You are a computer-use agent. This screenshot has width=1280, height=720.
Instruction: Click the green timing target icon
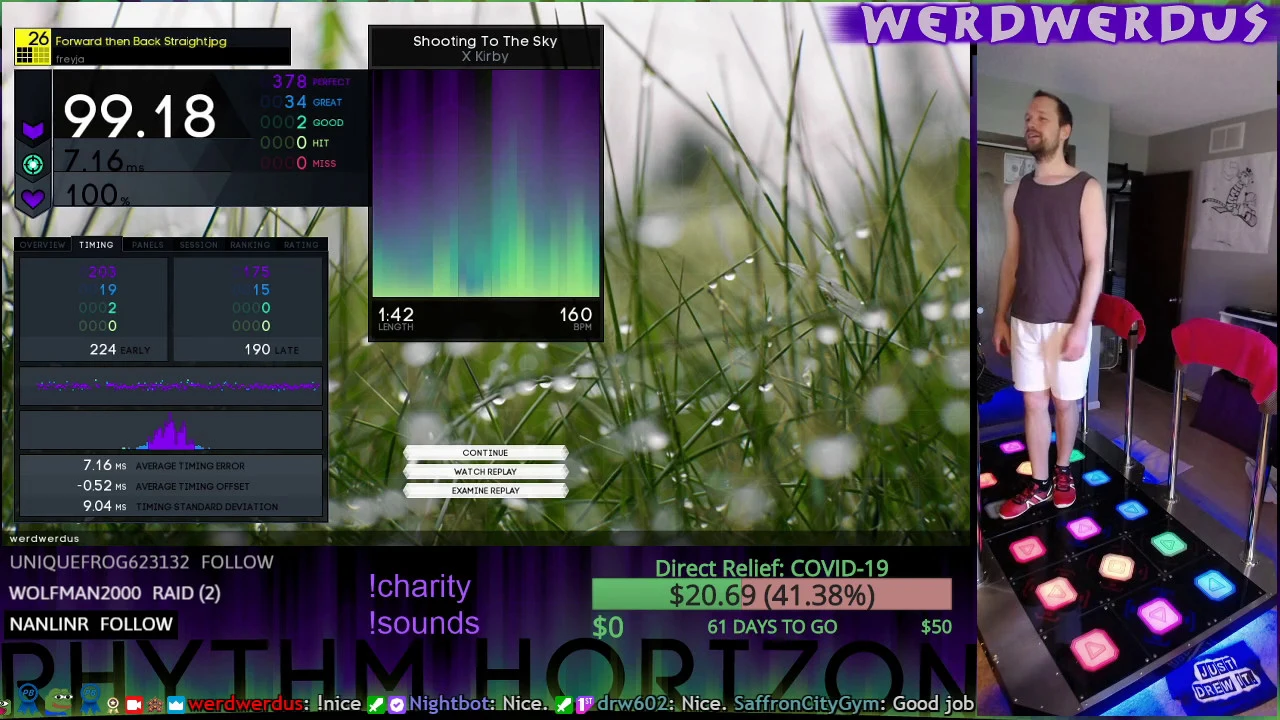33,164
